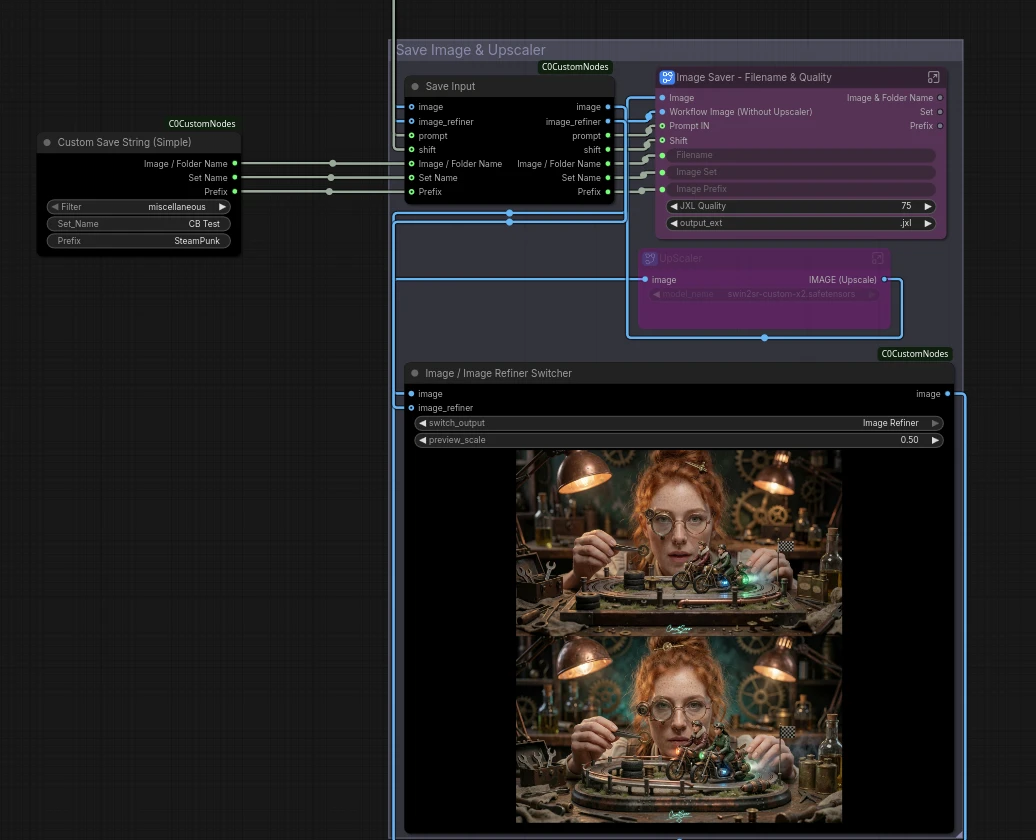This screenshot has height=840, width=1036.
Task: Open switch_output Image Refiner selector
Action: pos(679,423)
